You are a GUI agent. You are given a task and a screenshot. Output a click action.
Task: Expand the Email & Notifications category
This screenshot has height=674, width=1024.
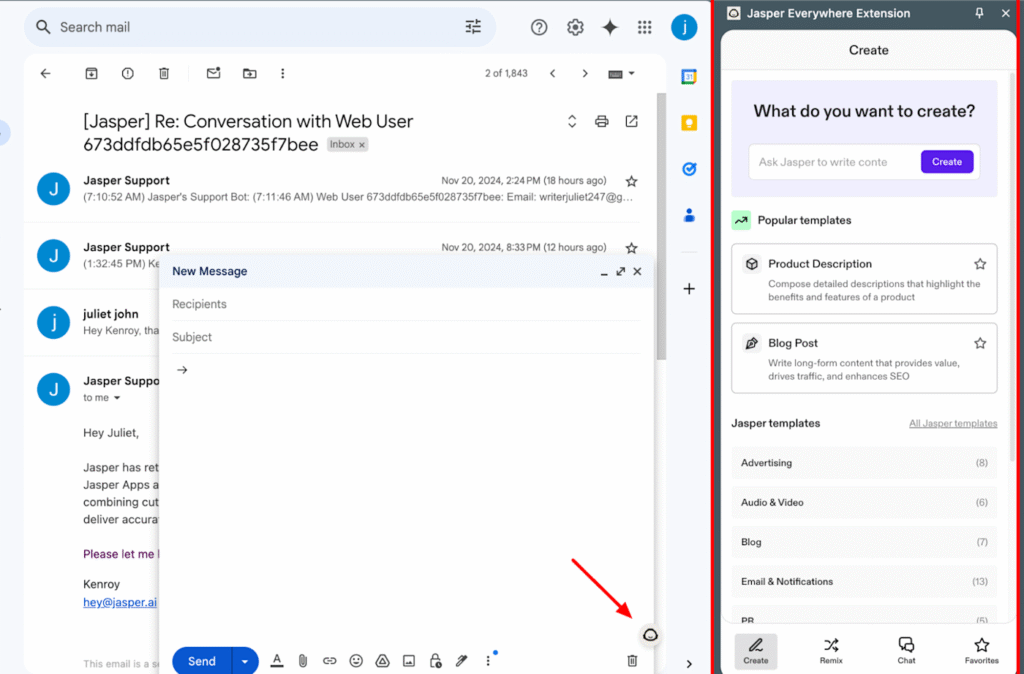864,581
